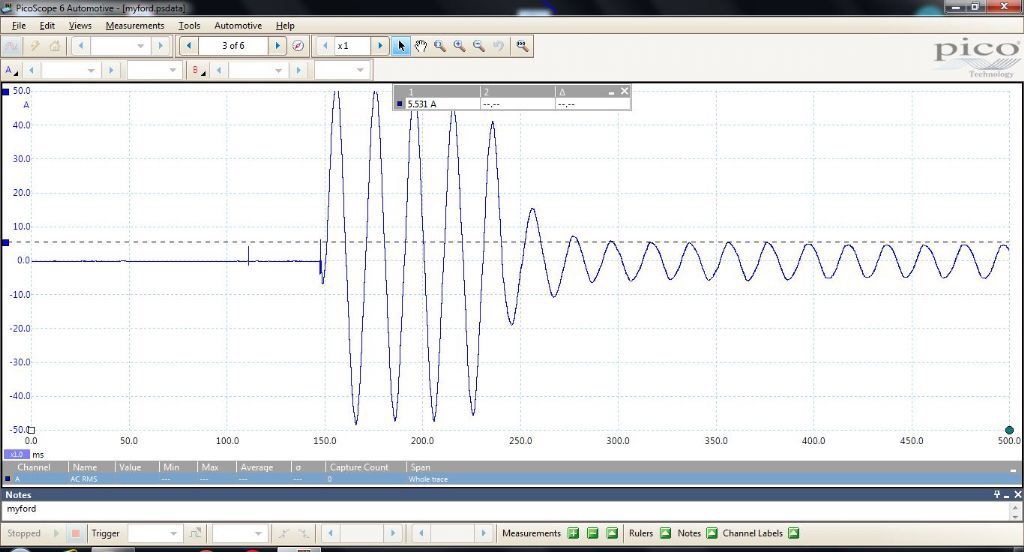Click the scope mode waveform icon
The height and width of the screenshot is (552, 1024).
click(11, 46)
